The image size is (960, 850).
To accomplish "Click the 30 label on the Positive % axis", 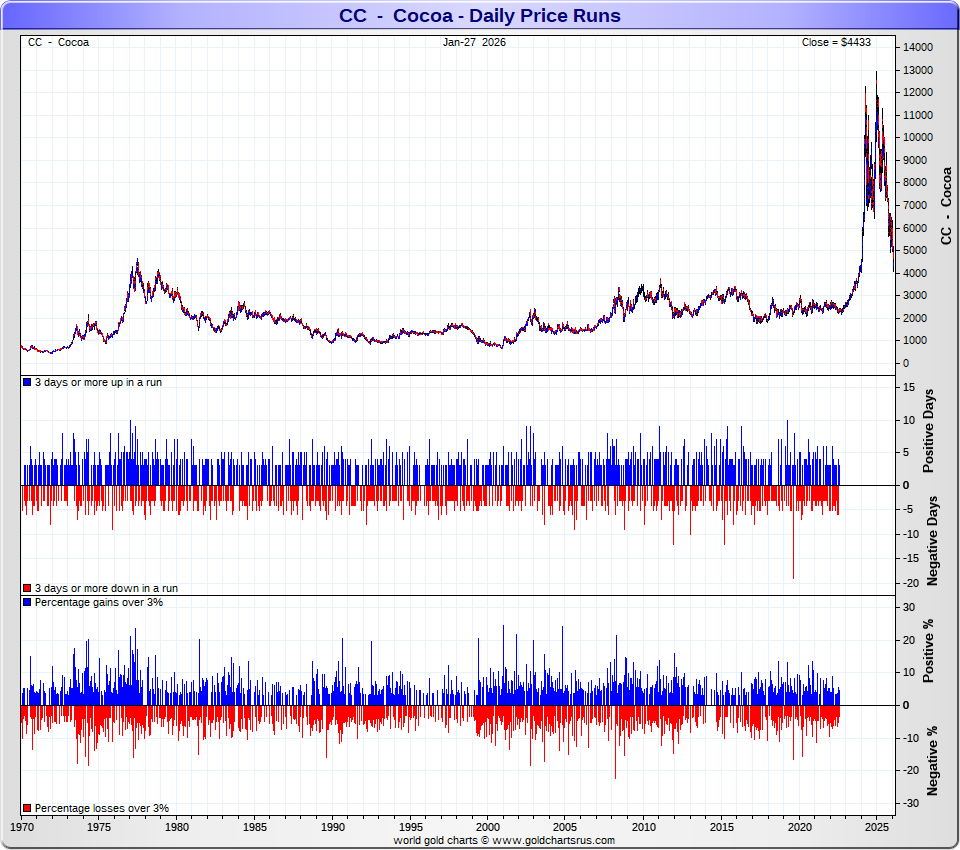I will tap(909, 607).
